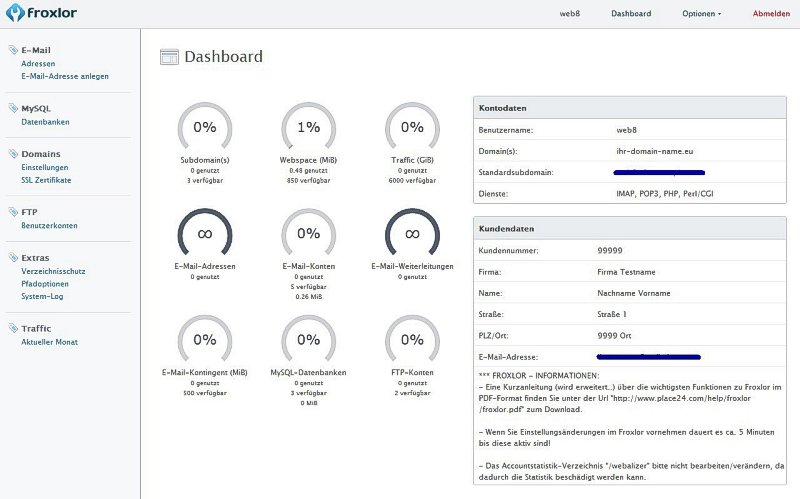The width and height of the screenshot is (800, 499).
Task: Click web8 username in the top bar
Action: click(x=572, y=14)
